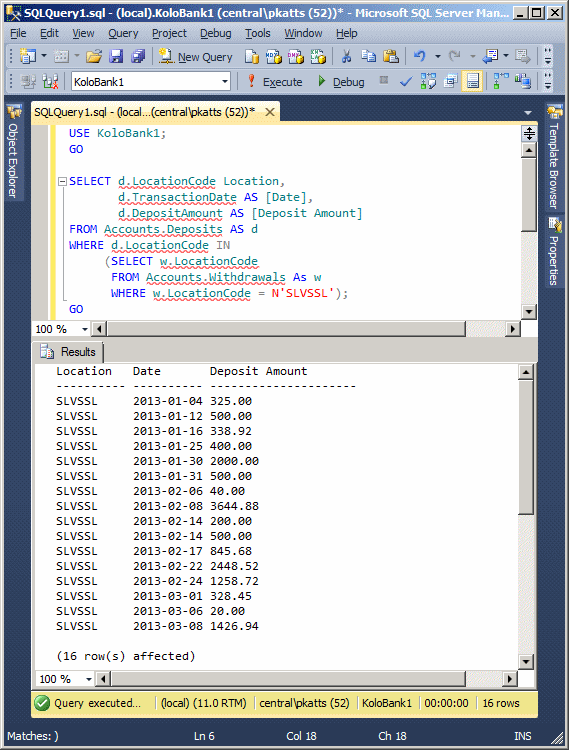Click the Query Options icon
The image size is (569, 750).
pos(450,82)
